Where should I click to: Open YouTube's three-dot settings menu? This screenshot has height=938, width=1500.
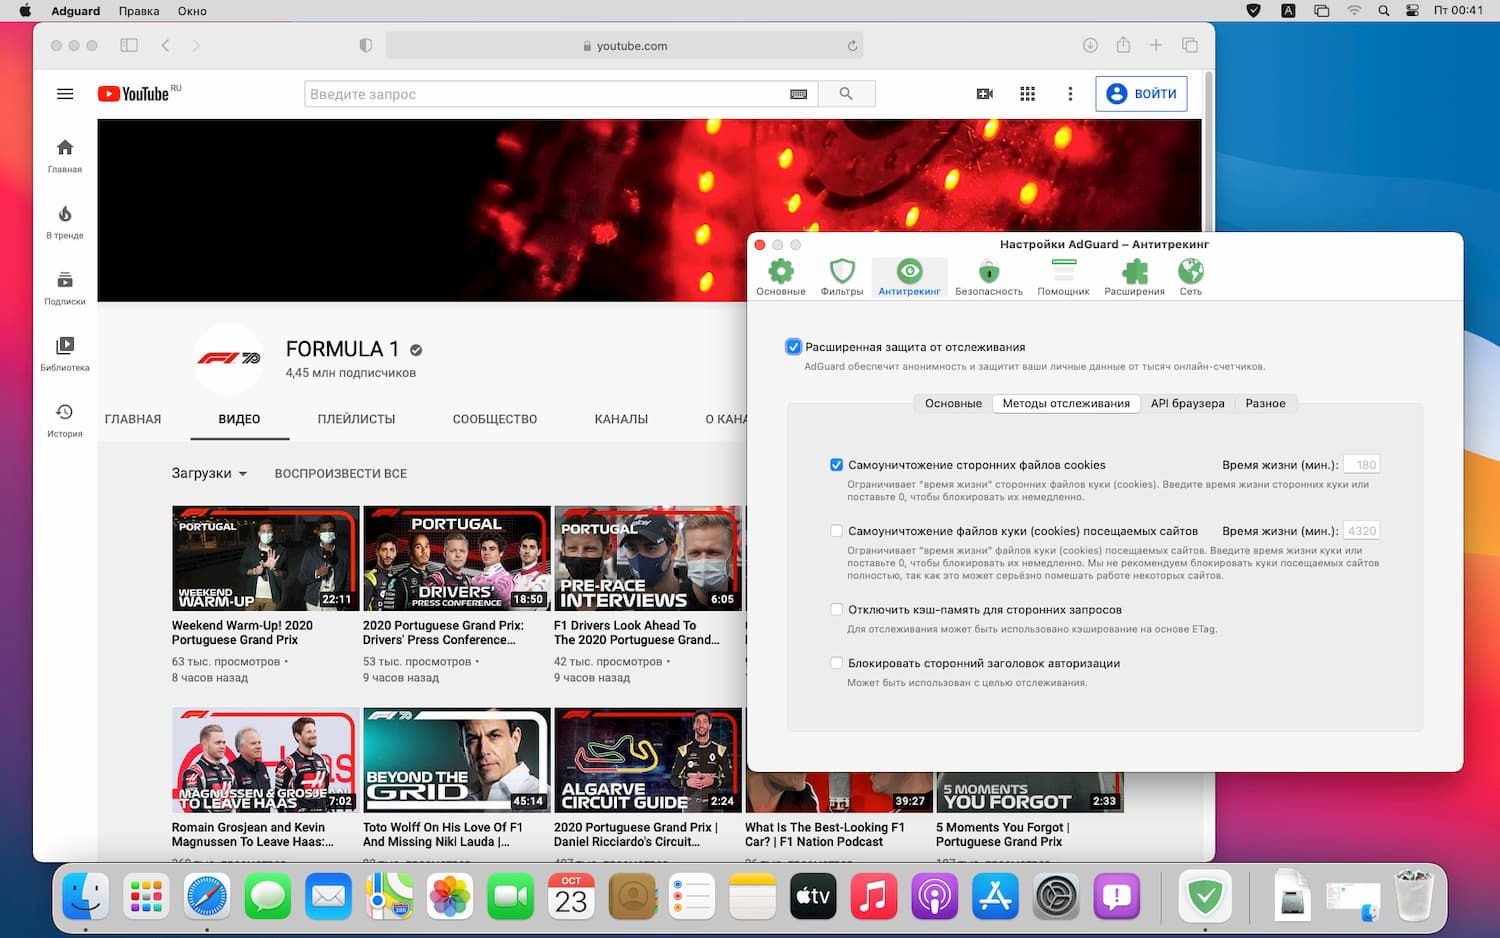click(1070, 93)
